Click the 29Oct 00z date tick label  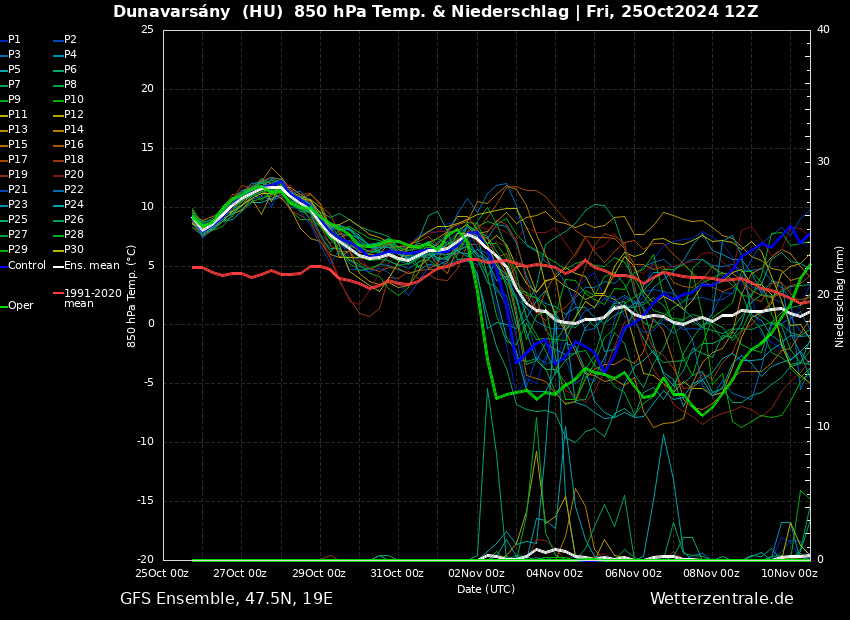[319, 574]
